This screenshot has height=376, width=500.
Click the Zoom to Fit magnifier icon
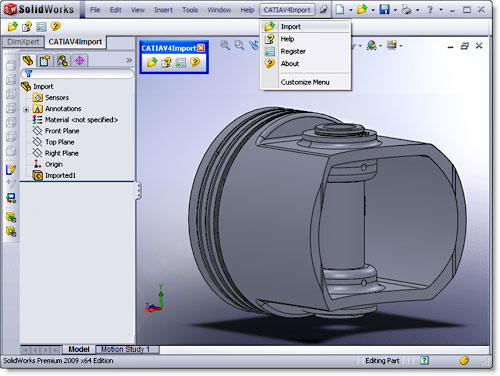pyautogui.click(x=225, y=45)
